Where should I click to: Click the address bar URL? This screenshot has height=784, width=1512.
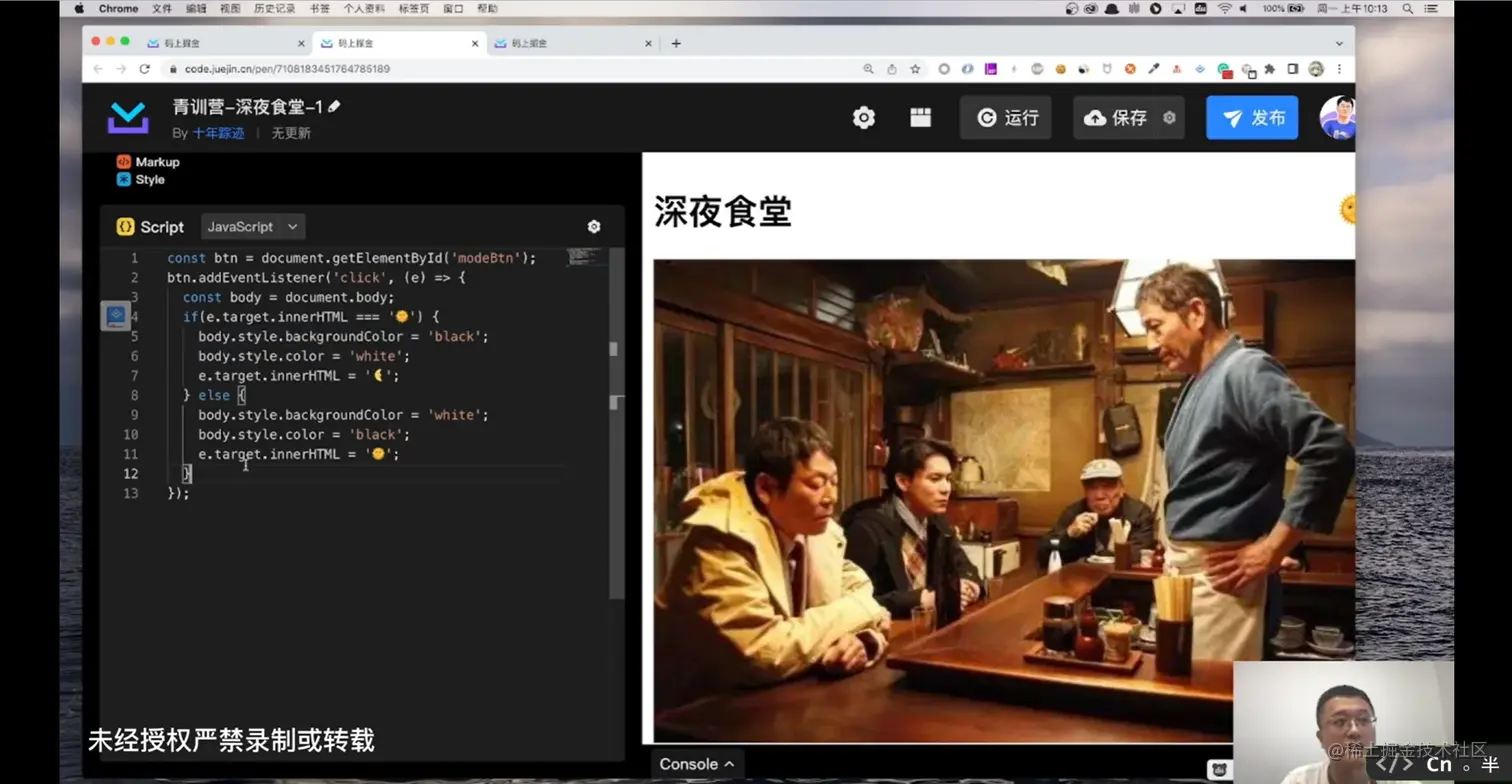[x=287, y=69]
